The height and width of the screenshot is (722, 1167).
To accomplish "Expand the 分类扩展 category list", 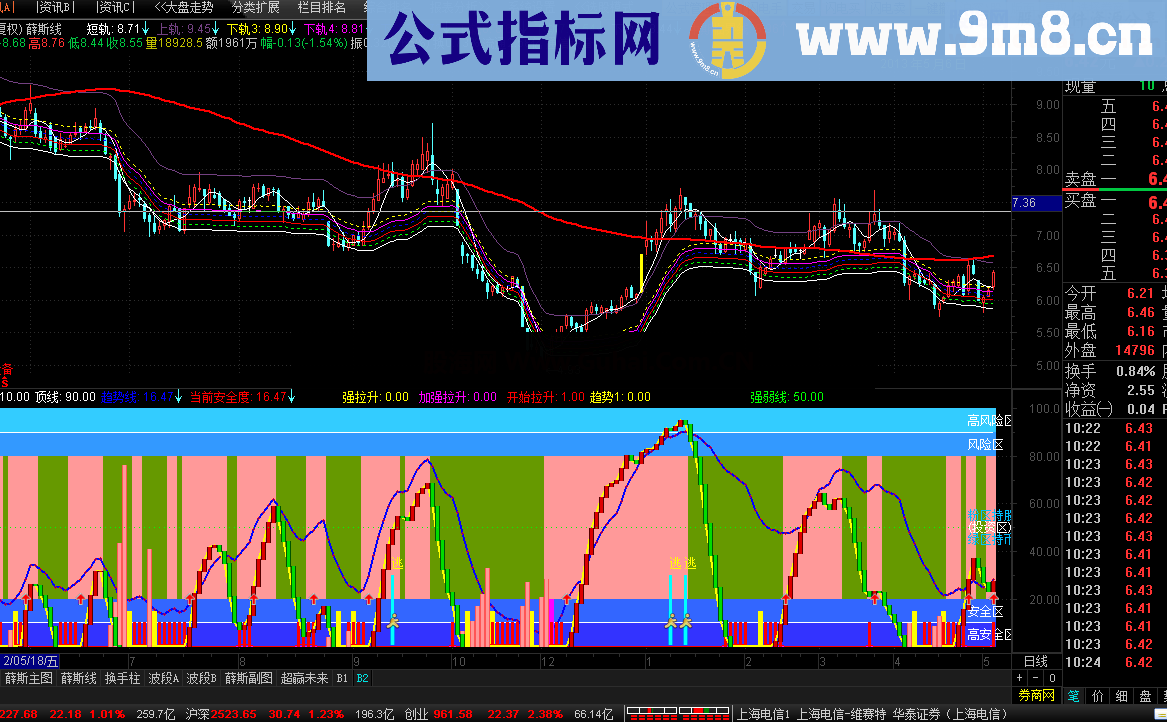I will tap(256, 7).
